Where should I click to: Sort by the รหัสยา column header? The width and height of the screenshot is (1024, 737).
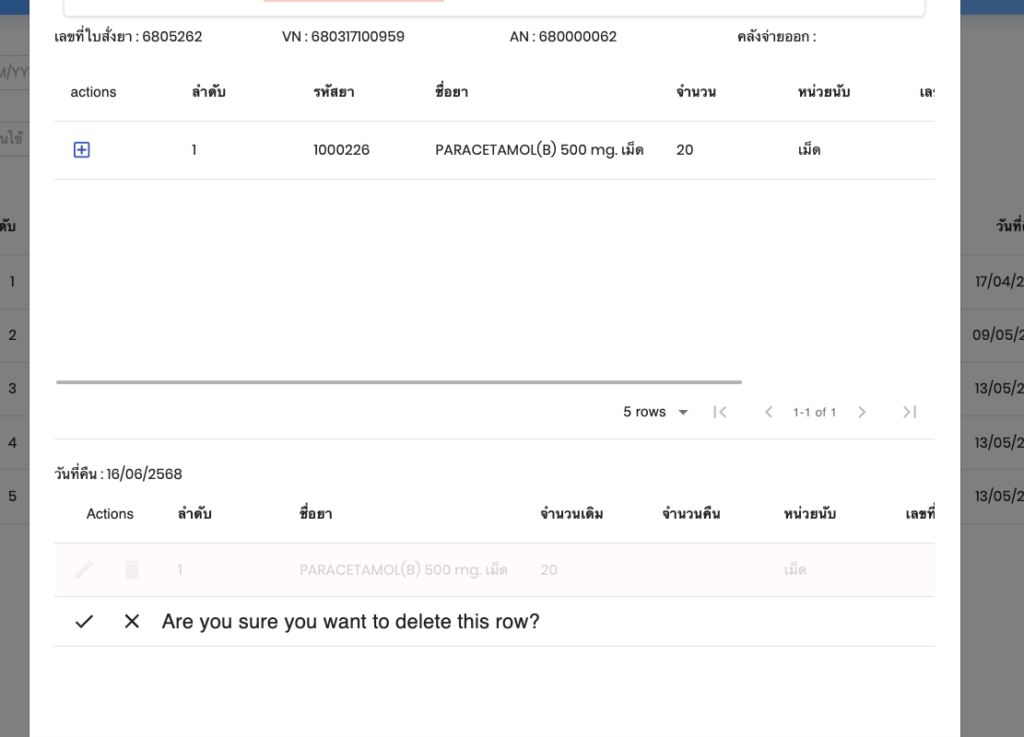[334, 92]
